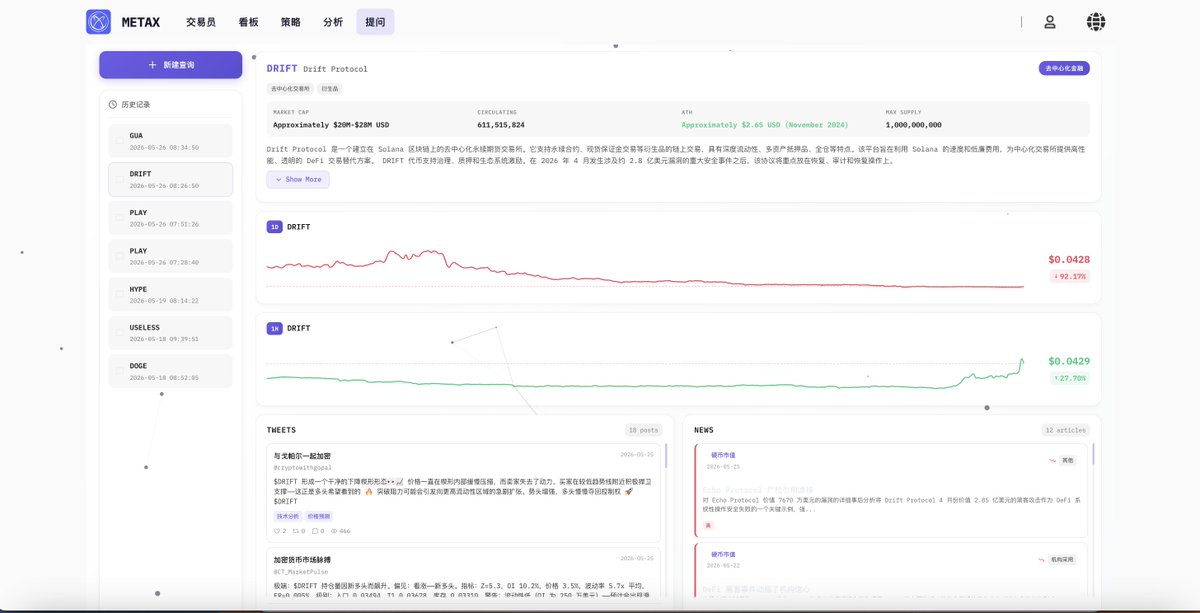The height and width of the screenshot is (613, 1200).
Task: Click the 历史记录 header label
Action: (x=136, y=104)
